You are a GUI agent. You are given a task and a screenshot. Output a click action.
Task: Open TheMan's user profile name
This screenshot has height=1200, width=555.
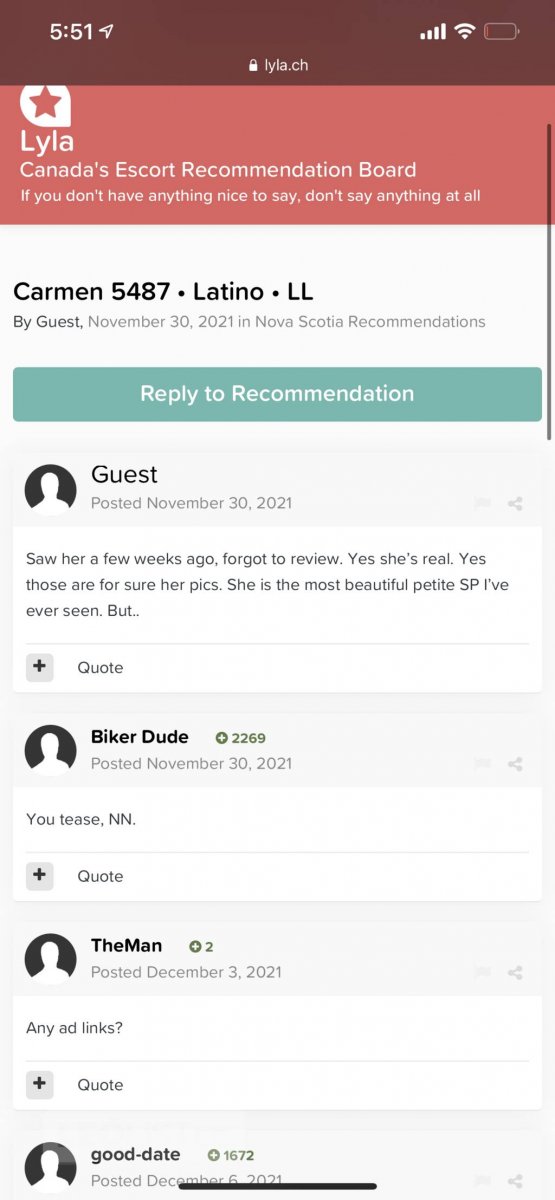[x=126, y=945]
